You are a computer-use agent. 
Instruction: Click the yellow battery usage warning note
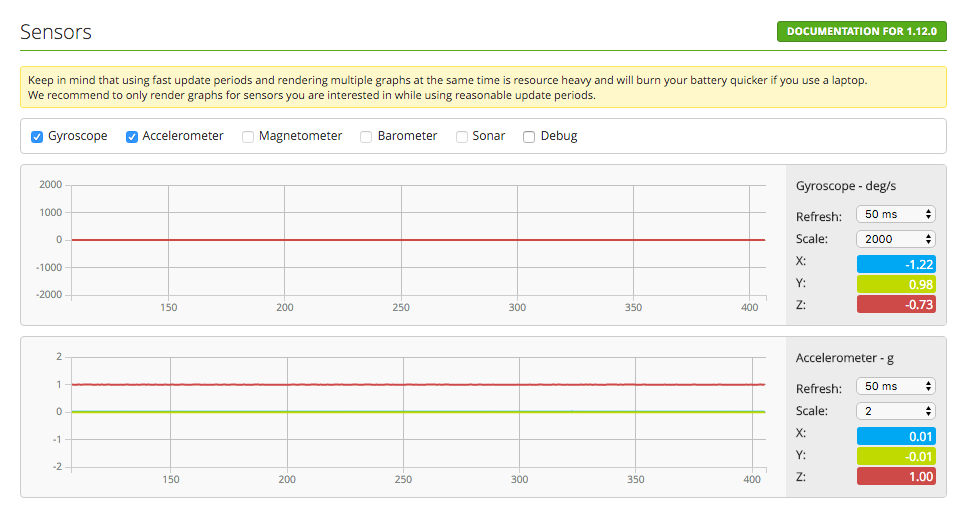(483, 87)
